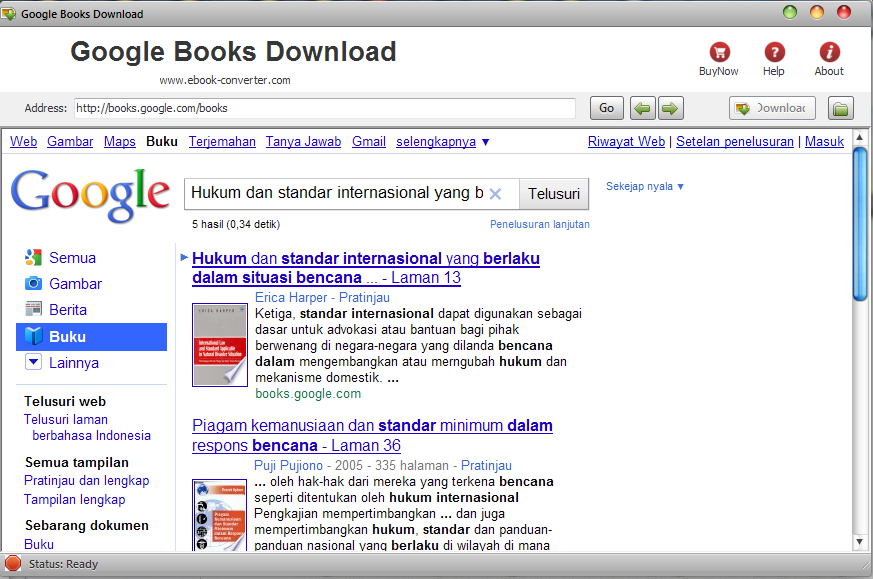The height and width of the screenshot is (579, 873).
Task: Open Maps in the top navigation
Action: (x=120, y=141)
